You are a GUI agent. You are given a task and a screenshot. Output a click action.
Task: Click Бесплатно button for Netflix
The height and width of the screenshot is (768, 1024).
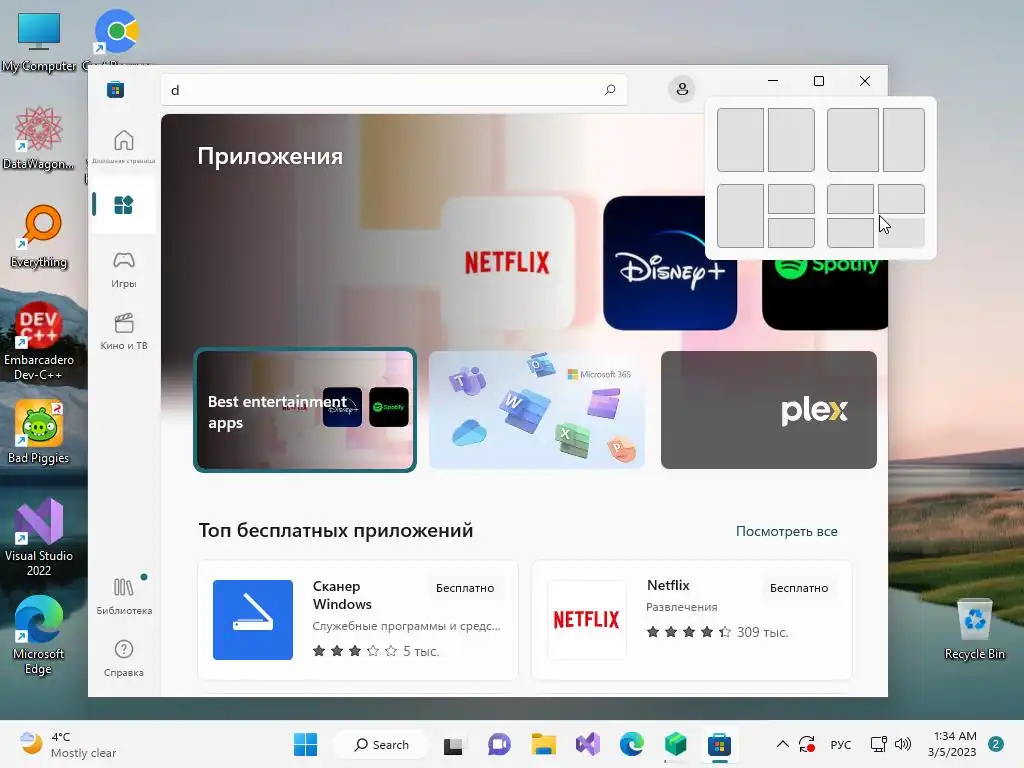click(799, 588)
